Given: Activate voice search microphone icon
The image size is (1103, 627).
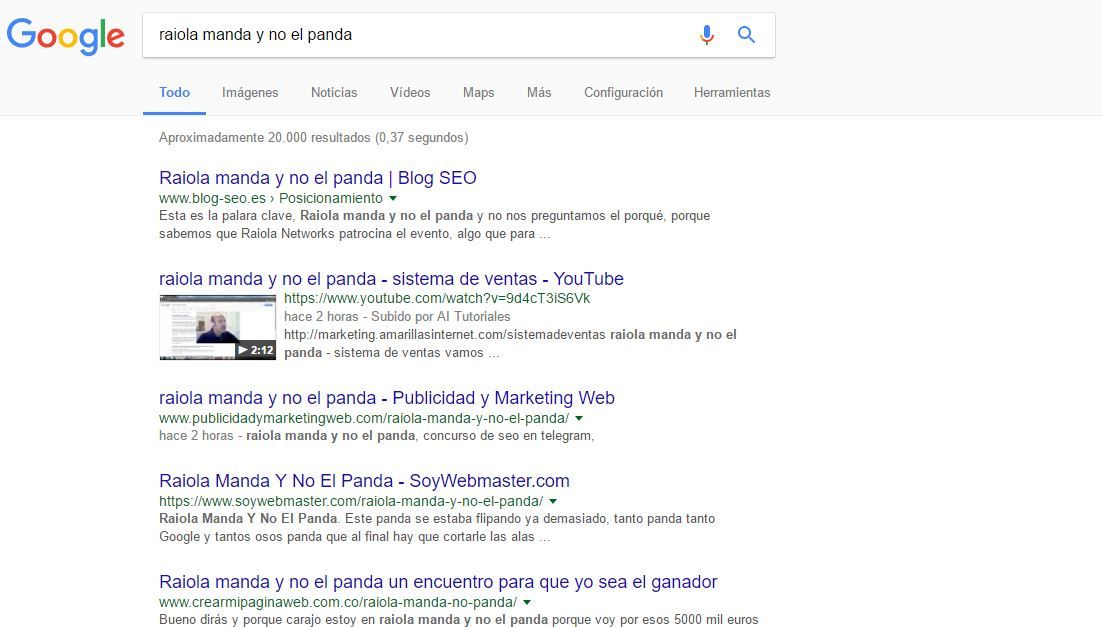Looking at the screenshot, I should pos(707,35).
